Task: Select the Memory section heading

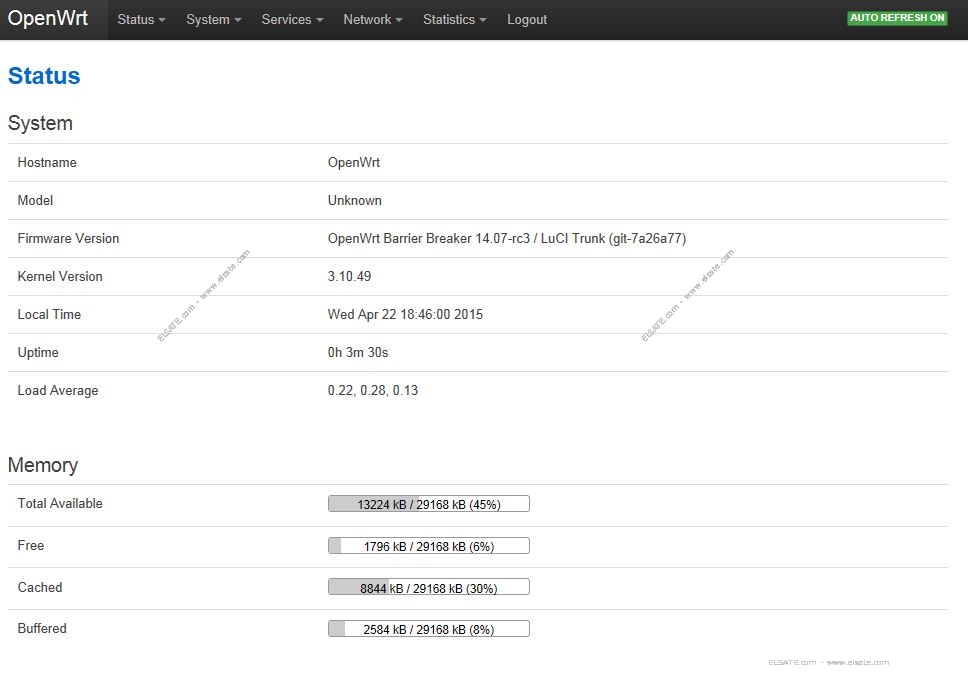Action: point(43,465)
